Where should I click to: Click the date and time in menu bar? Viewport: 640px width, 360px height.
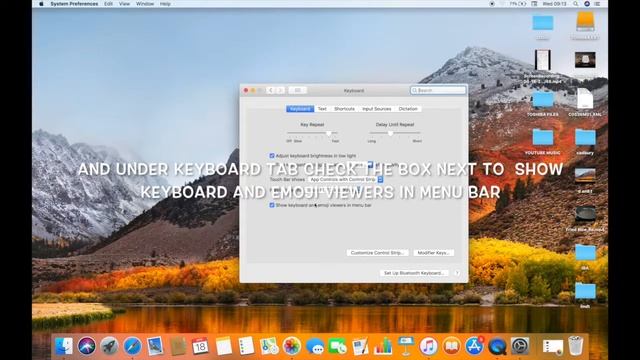tap(554, 4)
